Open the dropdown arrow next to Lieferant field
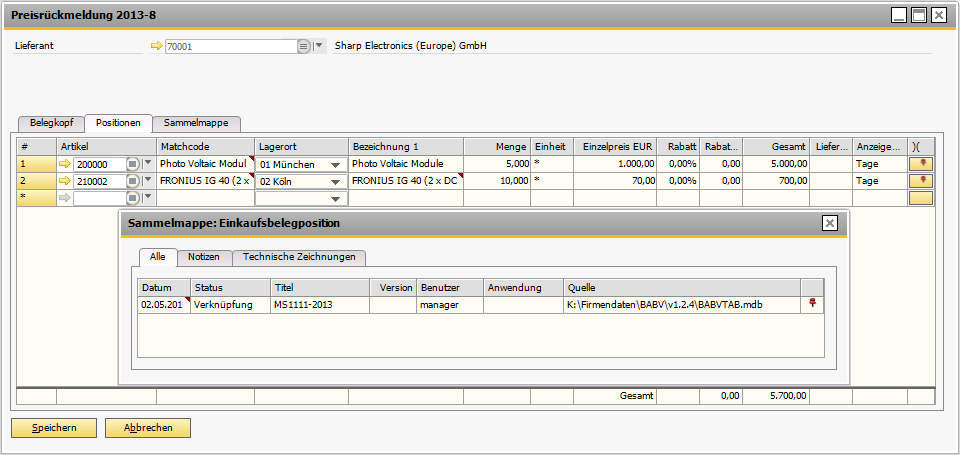The width and height of the screenshot is (960, 455). click(319, 46)
